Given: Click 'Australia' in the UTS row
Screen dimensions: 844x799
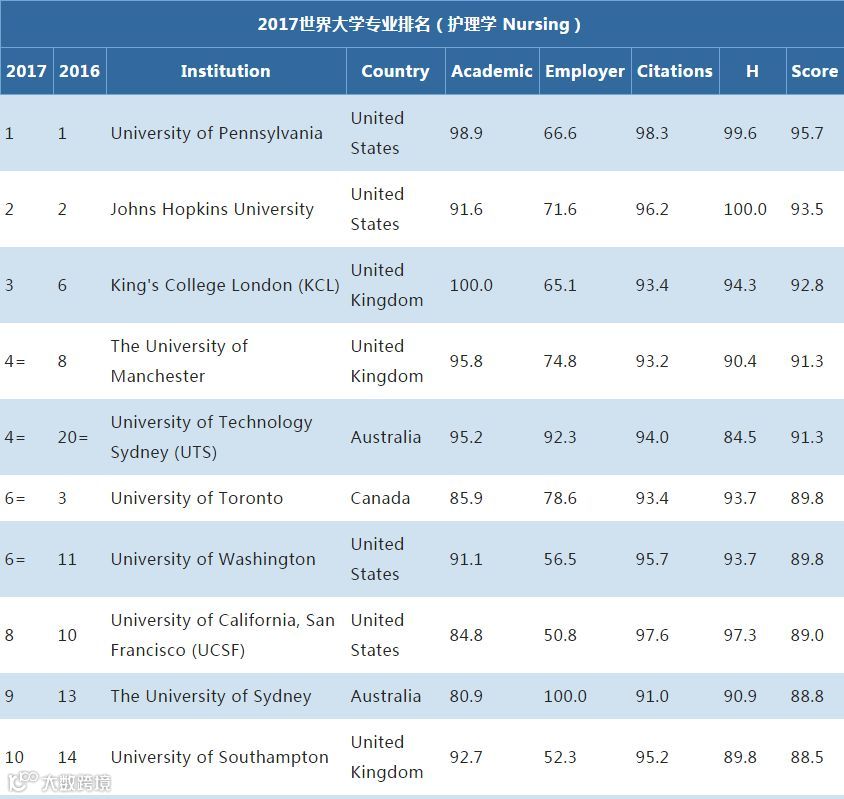Looking at the screenshot, I should pyautogui.click(x=386, y=437).
